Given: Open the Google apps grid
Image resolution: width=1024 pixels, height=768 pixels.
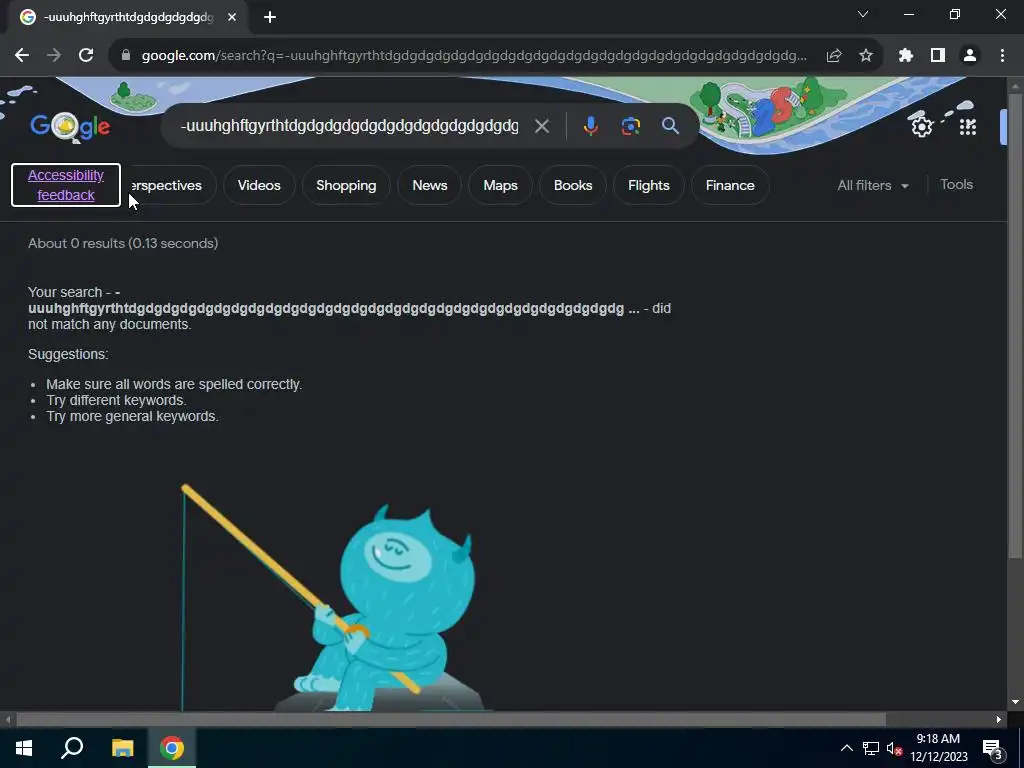Looking at the screenshot, I should point(968,127).
